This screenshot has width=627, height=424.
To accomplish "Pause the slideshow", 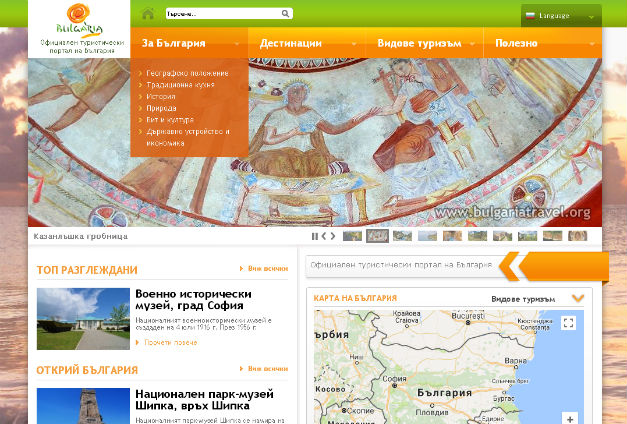I will point(315,236).
